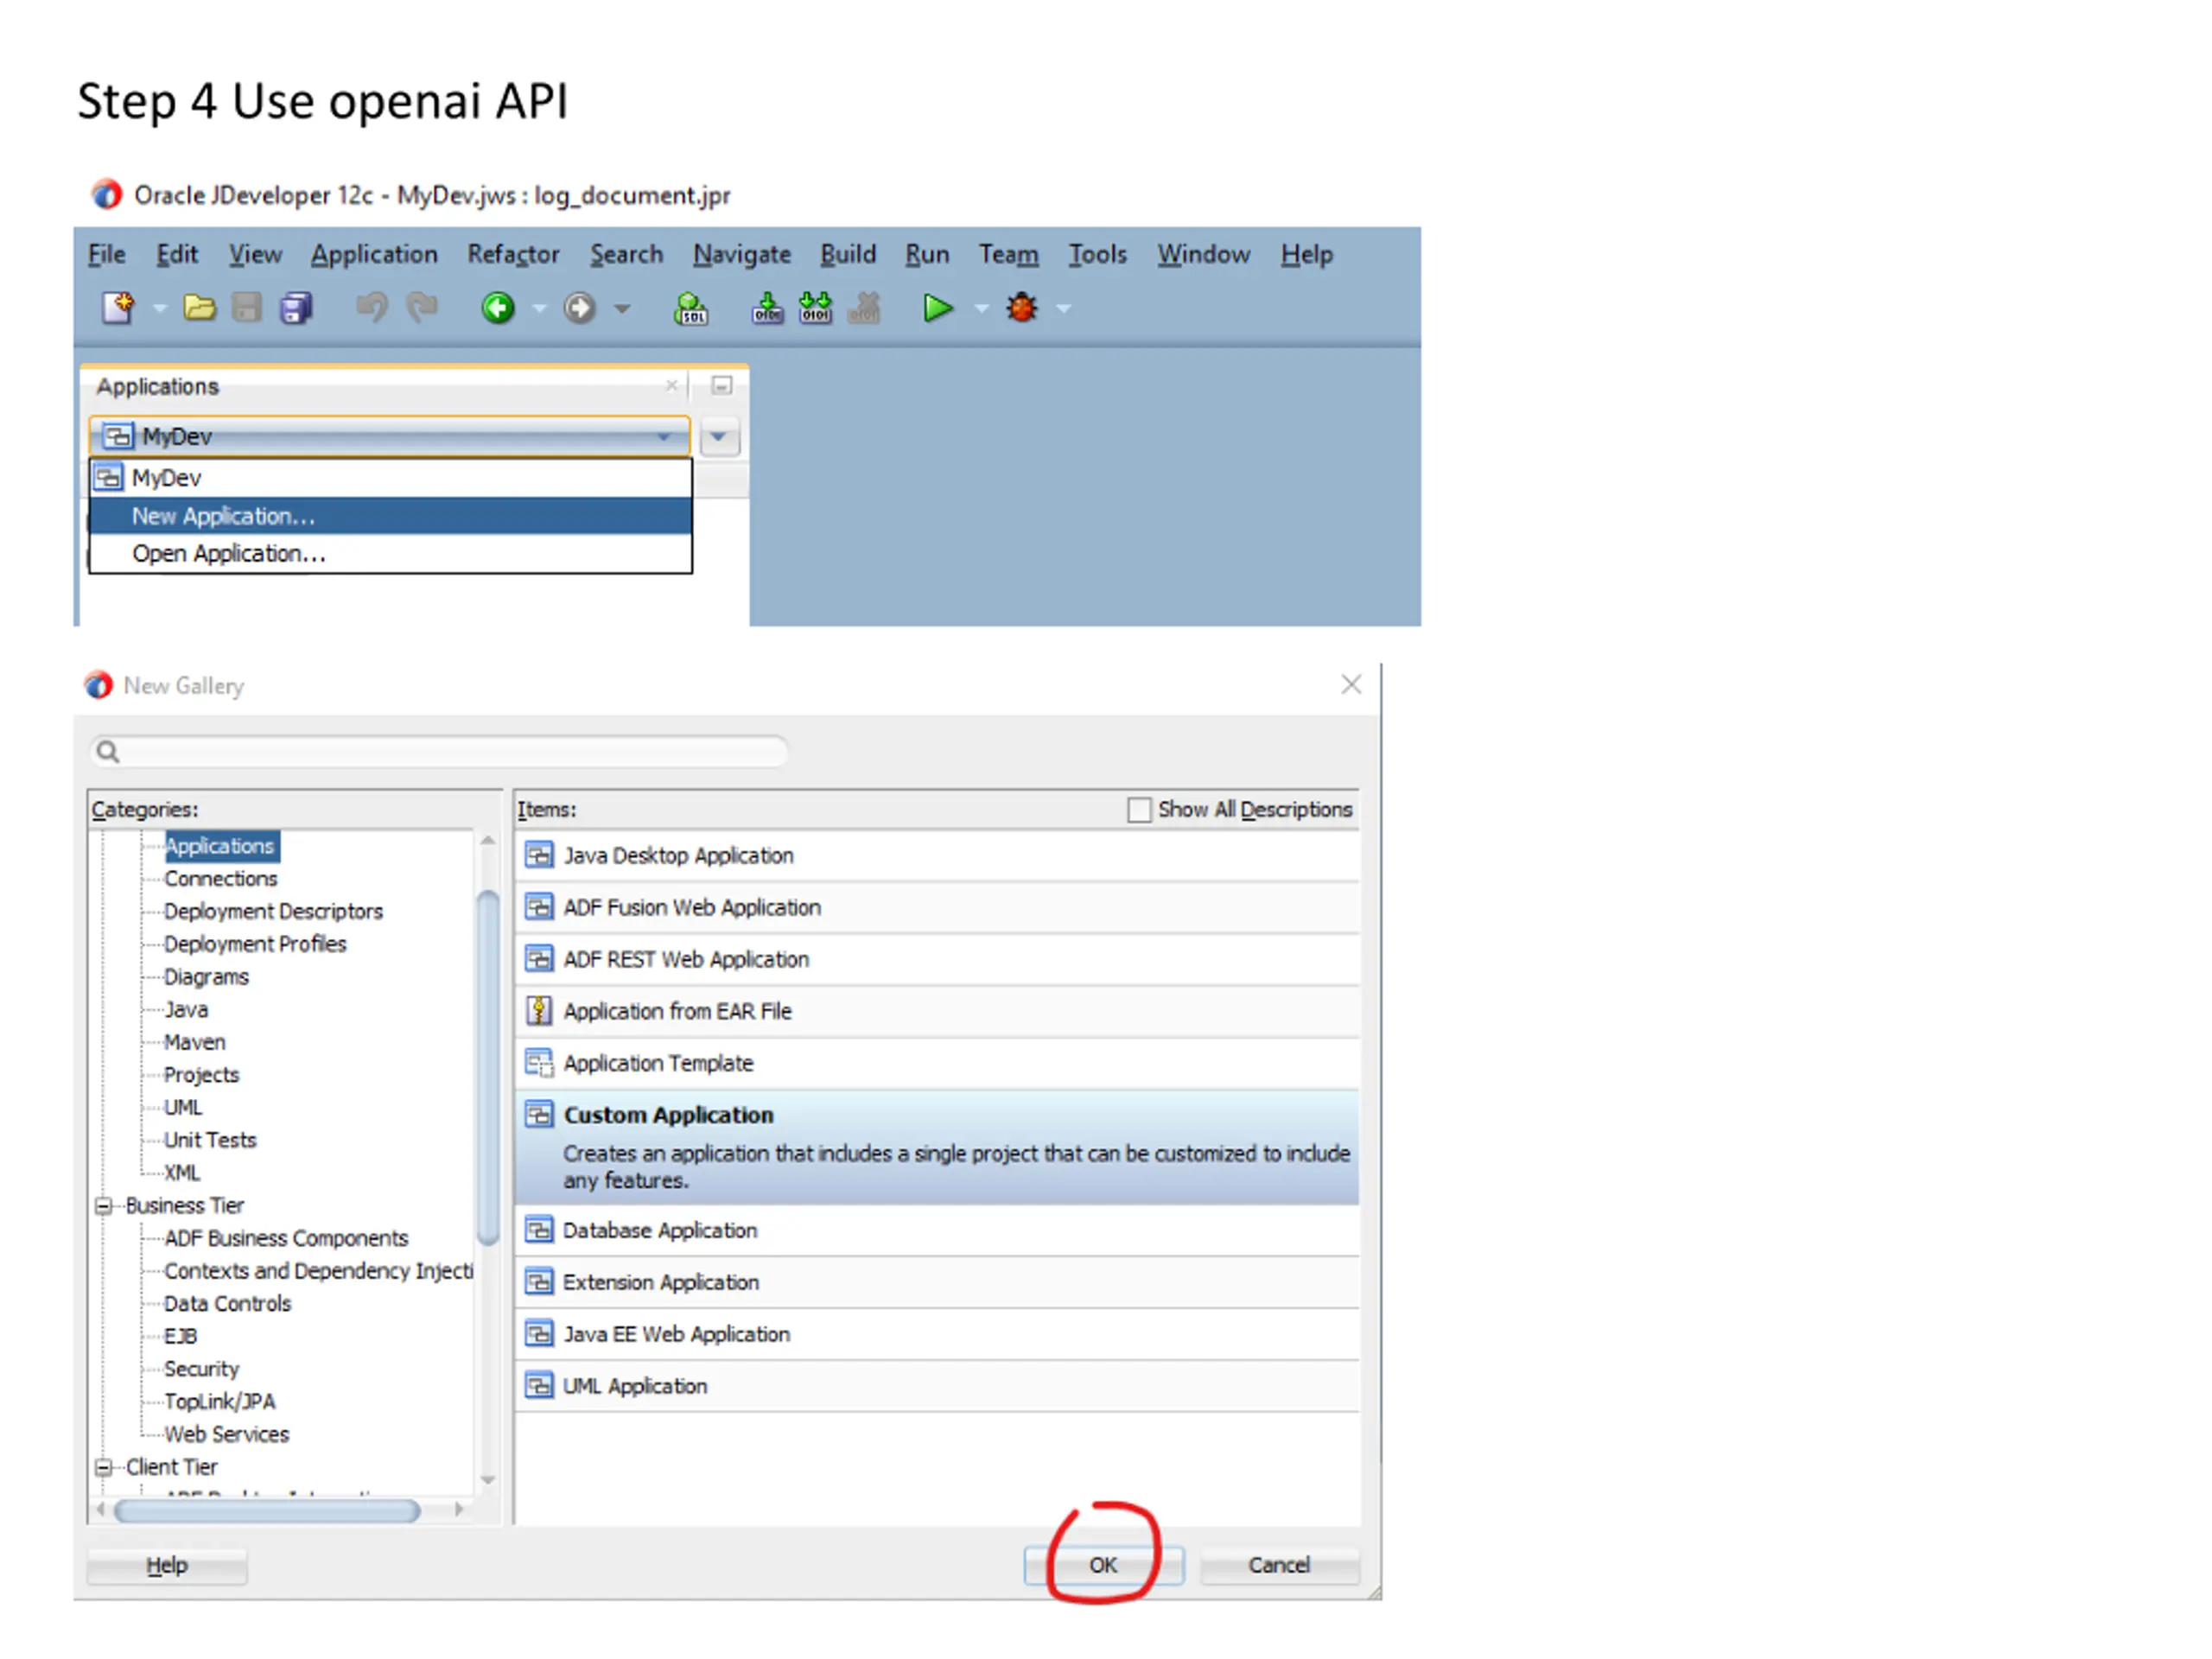Click the New Gallery search field

coord(440,751)
